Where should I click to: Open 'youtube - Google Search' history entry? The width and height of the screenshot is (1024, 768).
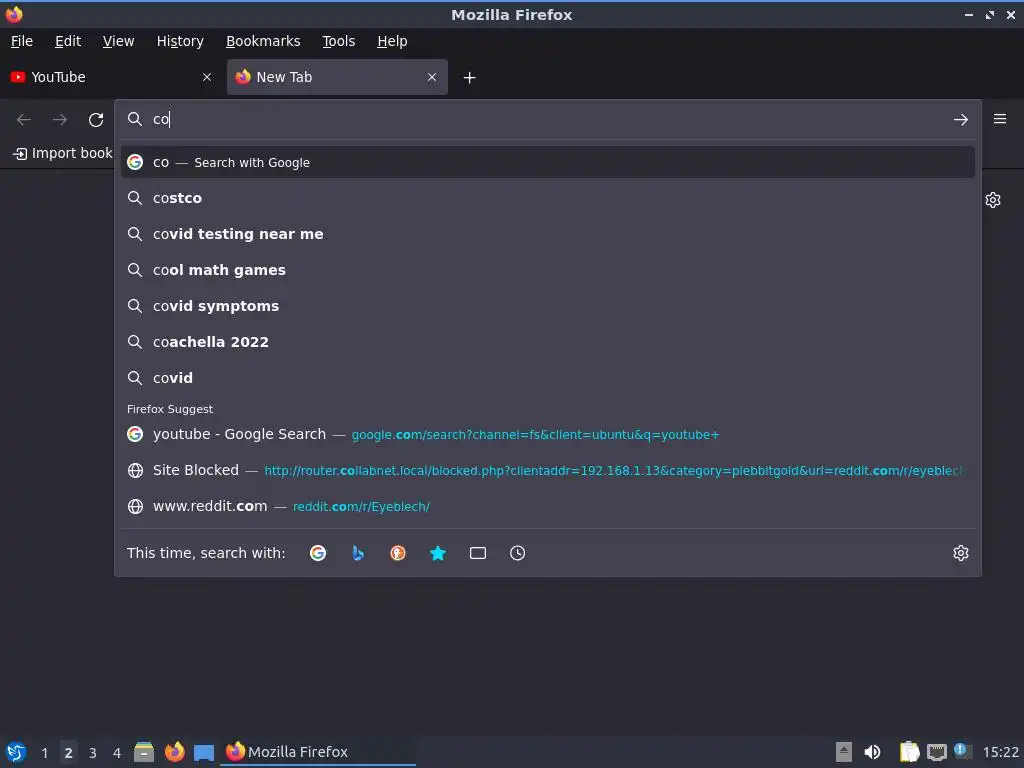point(547,434)
